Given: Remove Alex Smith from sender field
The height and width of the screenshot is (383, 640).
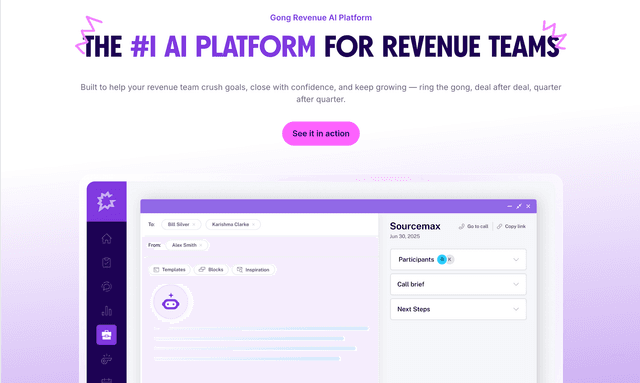Looking at the screenshot, I should click(x=201, y=245).
